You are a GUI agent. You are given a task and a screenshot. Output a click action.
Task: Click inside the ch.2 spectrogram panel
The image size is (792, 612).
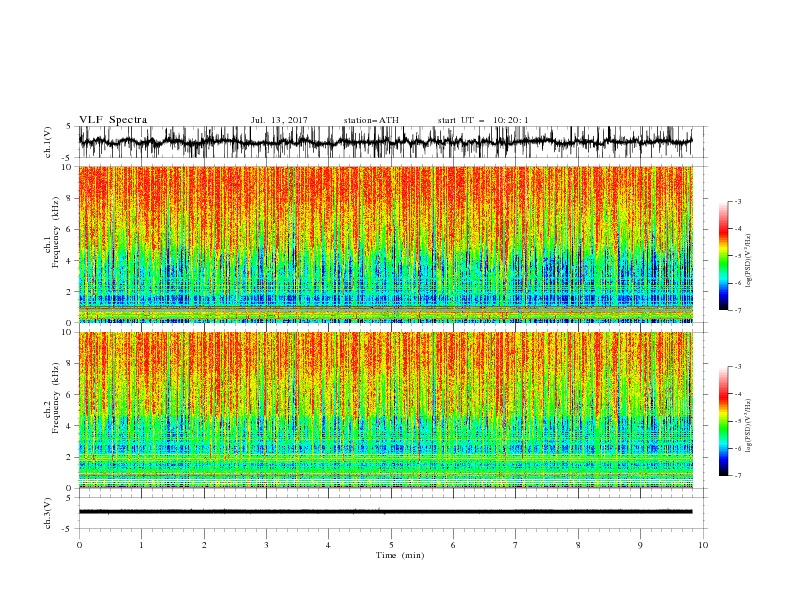[385, 410]
